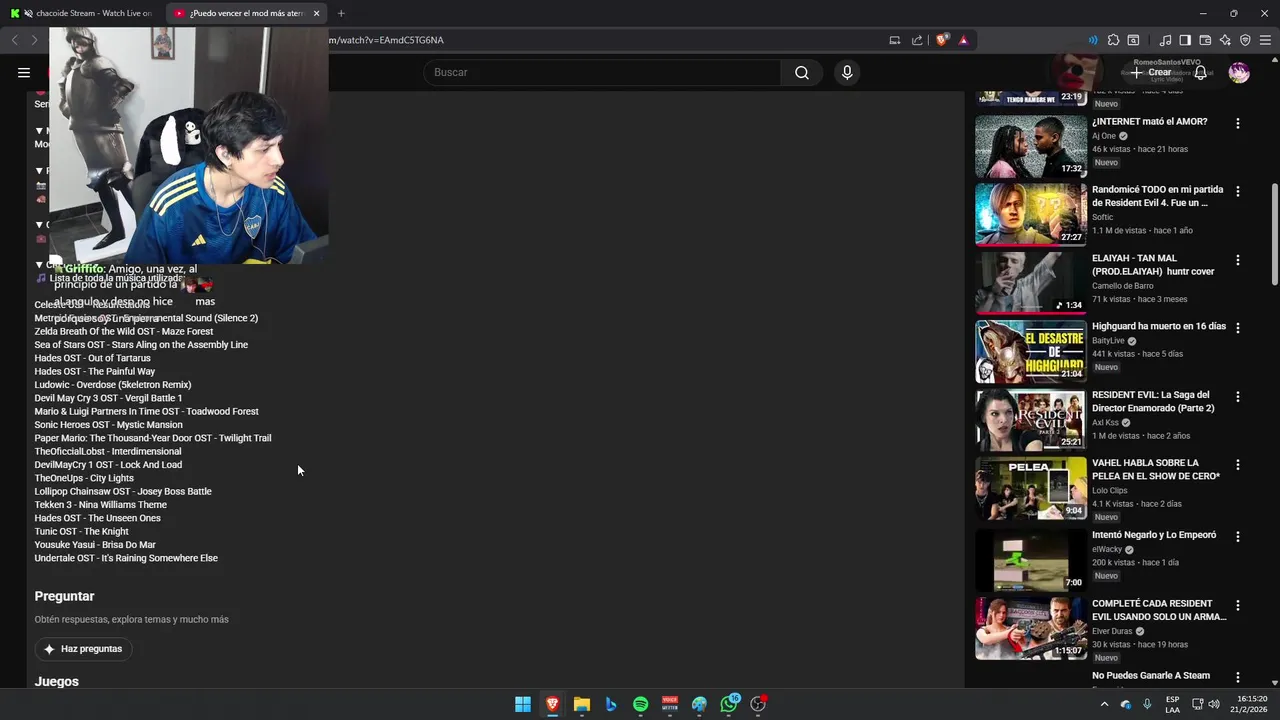Click Undertale OST - It's Raining Somewhere Else
This screenshot has width=1280, height=720.
(126, 558)
